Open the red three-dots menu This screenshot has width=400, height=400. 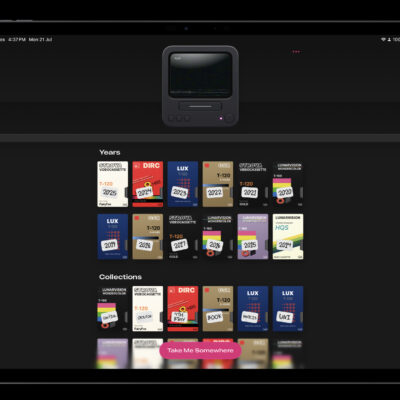coord(296,52)
